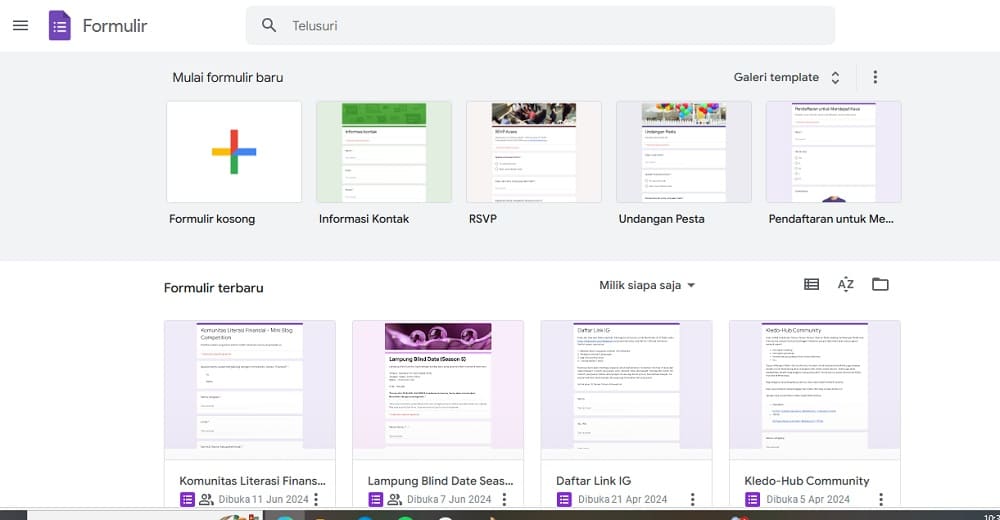Open more options for Kledo-Hub Community
1000x520 pixels.
[x=881, y=499]
